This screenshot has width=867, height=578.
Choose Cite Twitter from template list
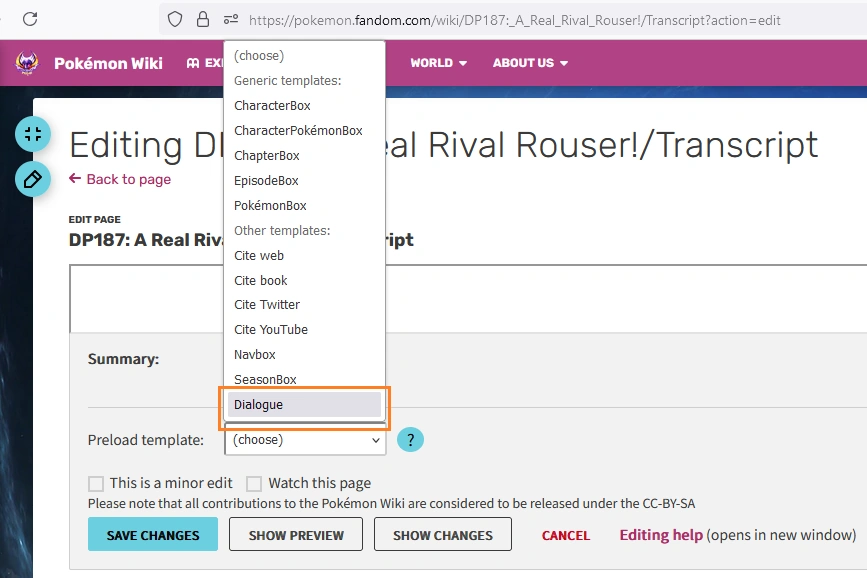tap(304, 305)
